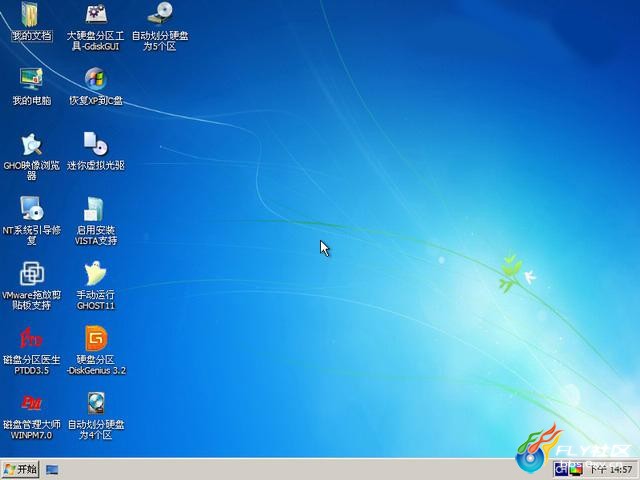This screenshot has width=640, height=480.
Task: Click the 开始 start button
Action: tap(20, 469)
